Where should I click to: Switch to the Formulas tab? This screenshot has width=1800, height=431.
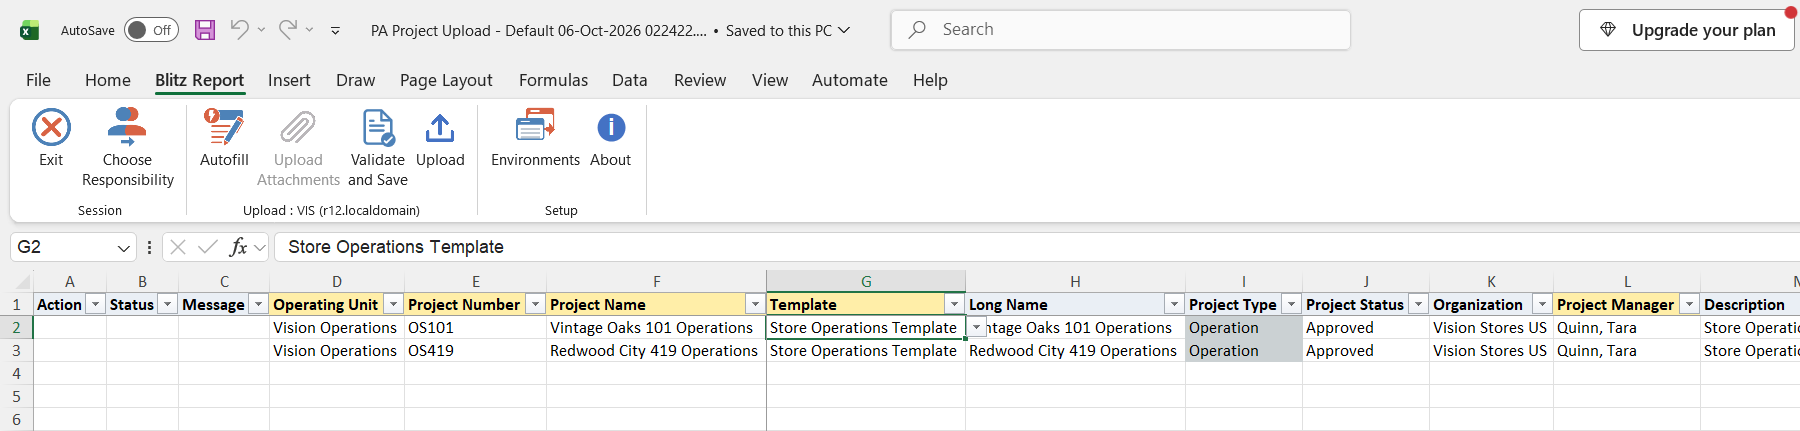click(x=553, y=80)
